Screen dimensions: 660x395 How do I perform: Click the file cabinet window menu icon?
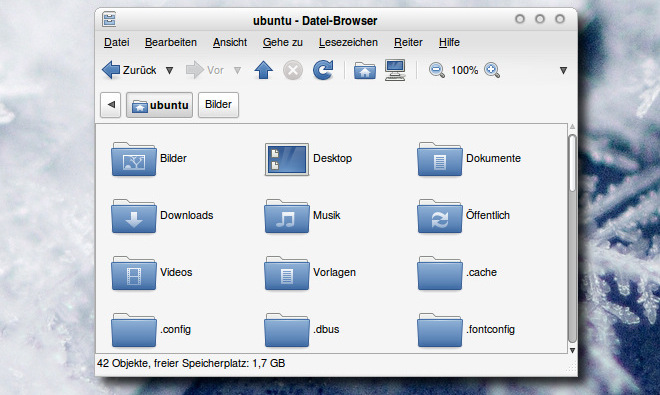(x=109, y=19)
